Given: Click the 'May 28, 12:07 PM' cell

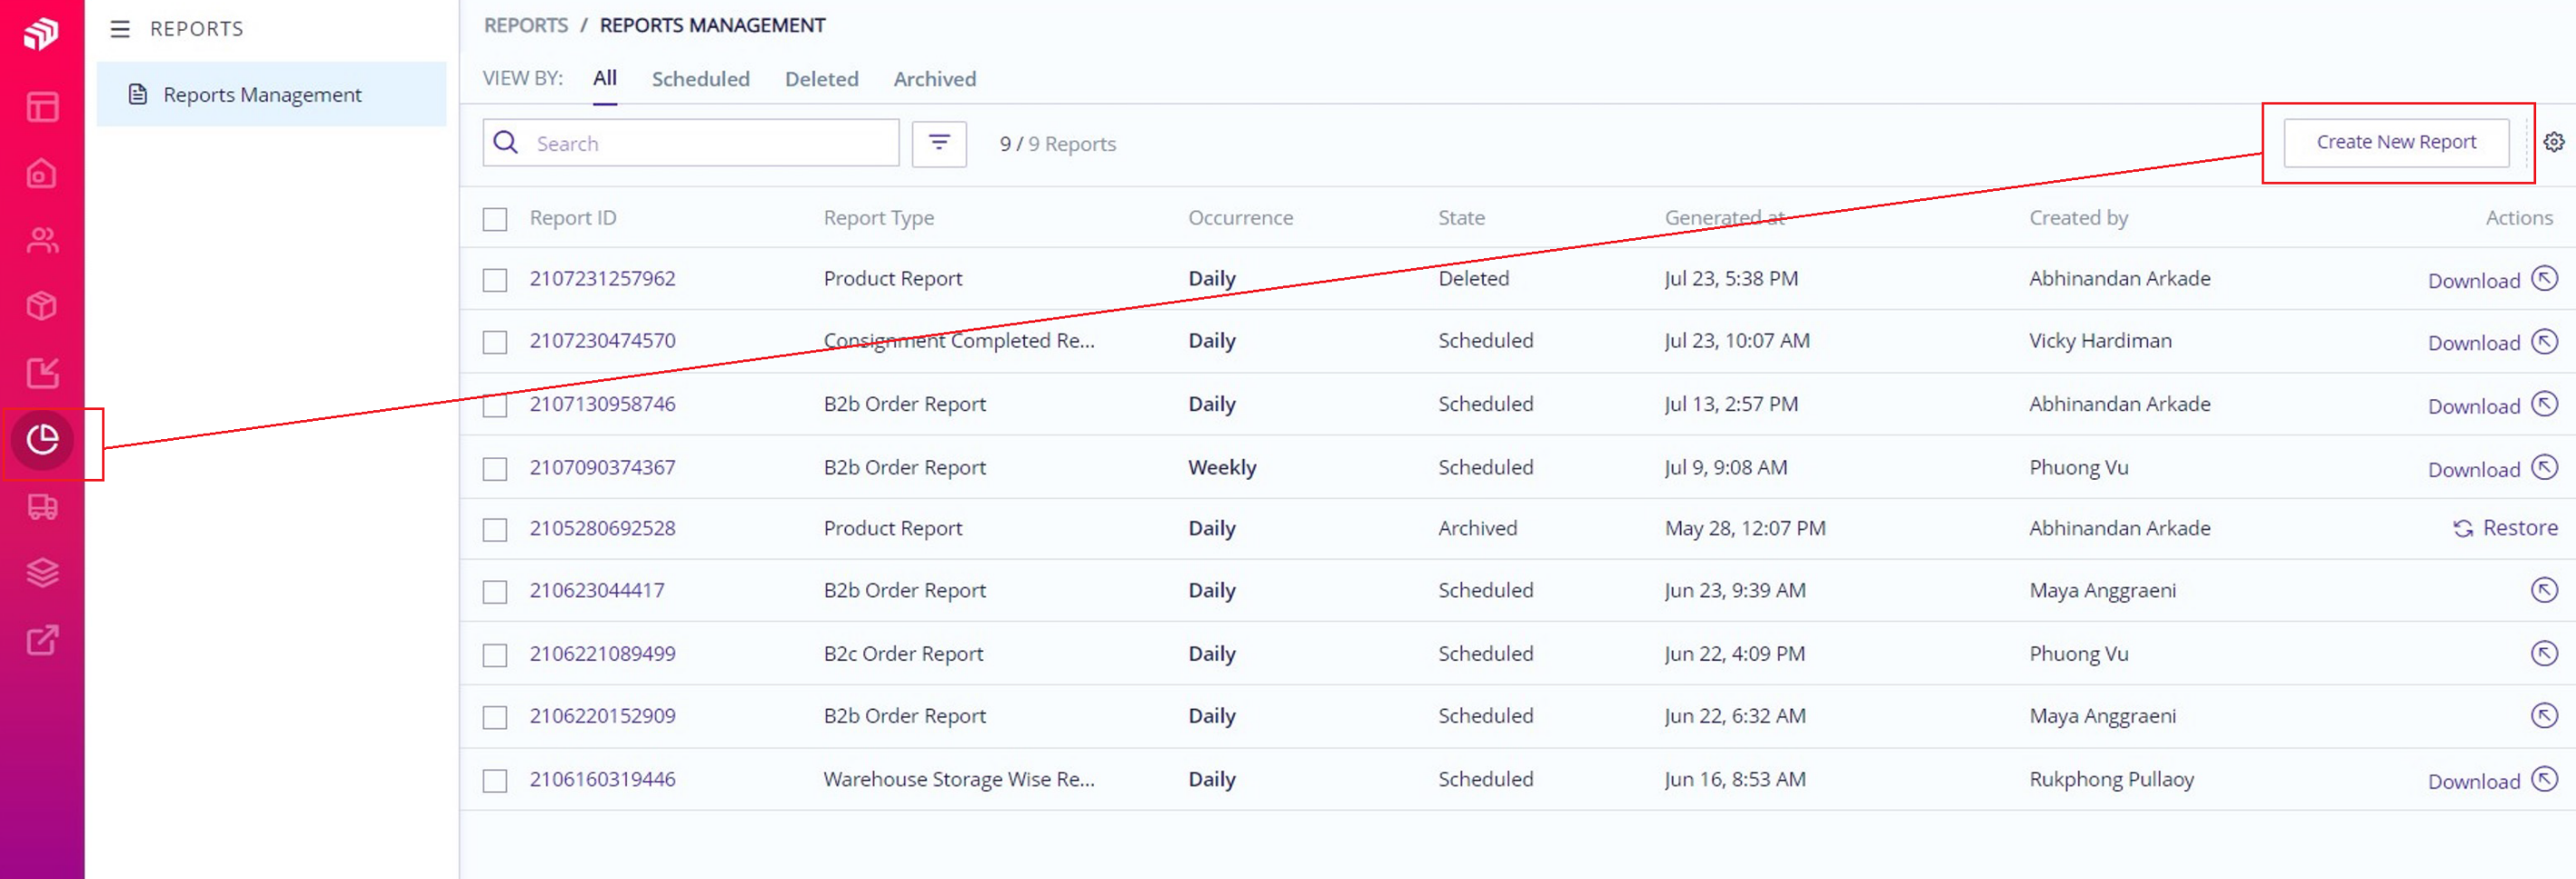Looking at the screenshot, I should pos(1745,528).
